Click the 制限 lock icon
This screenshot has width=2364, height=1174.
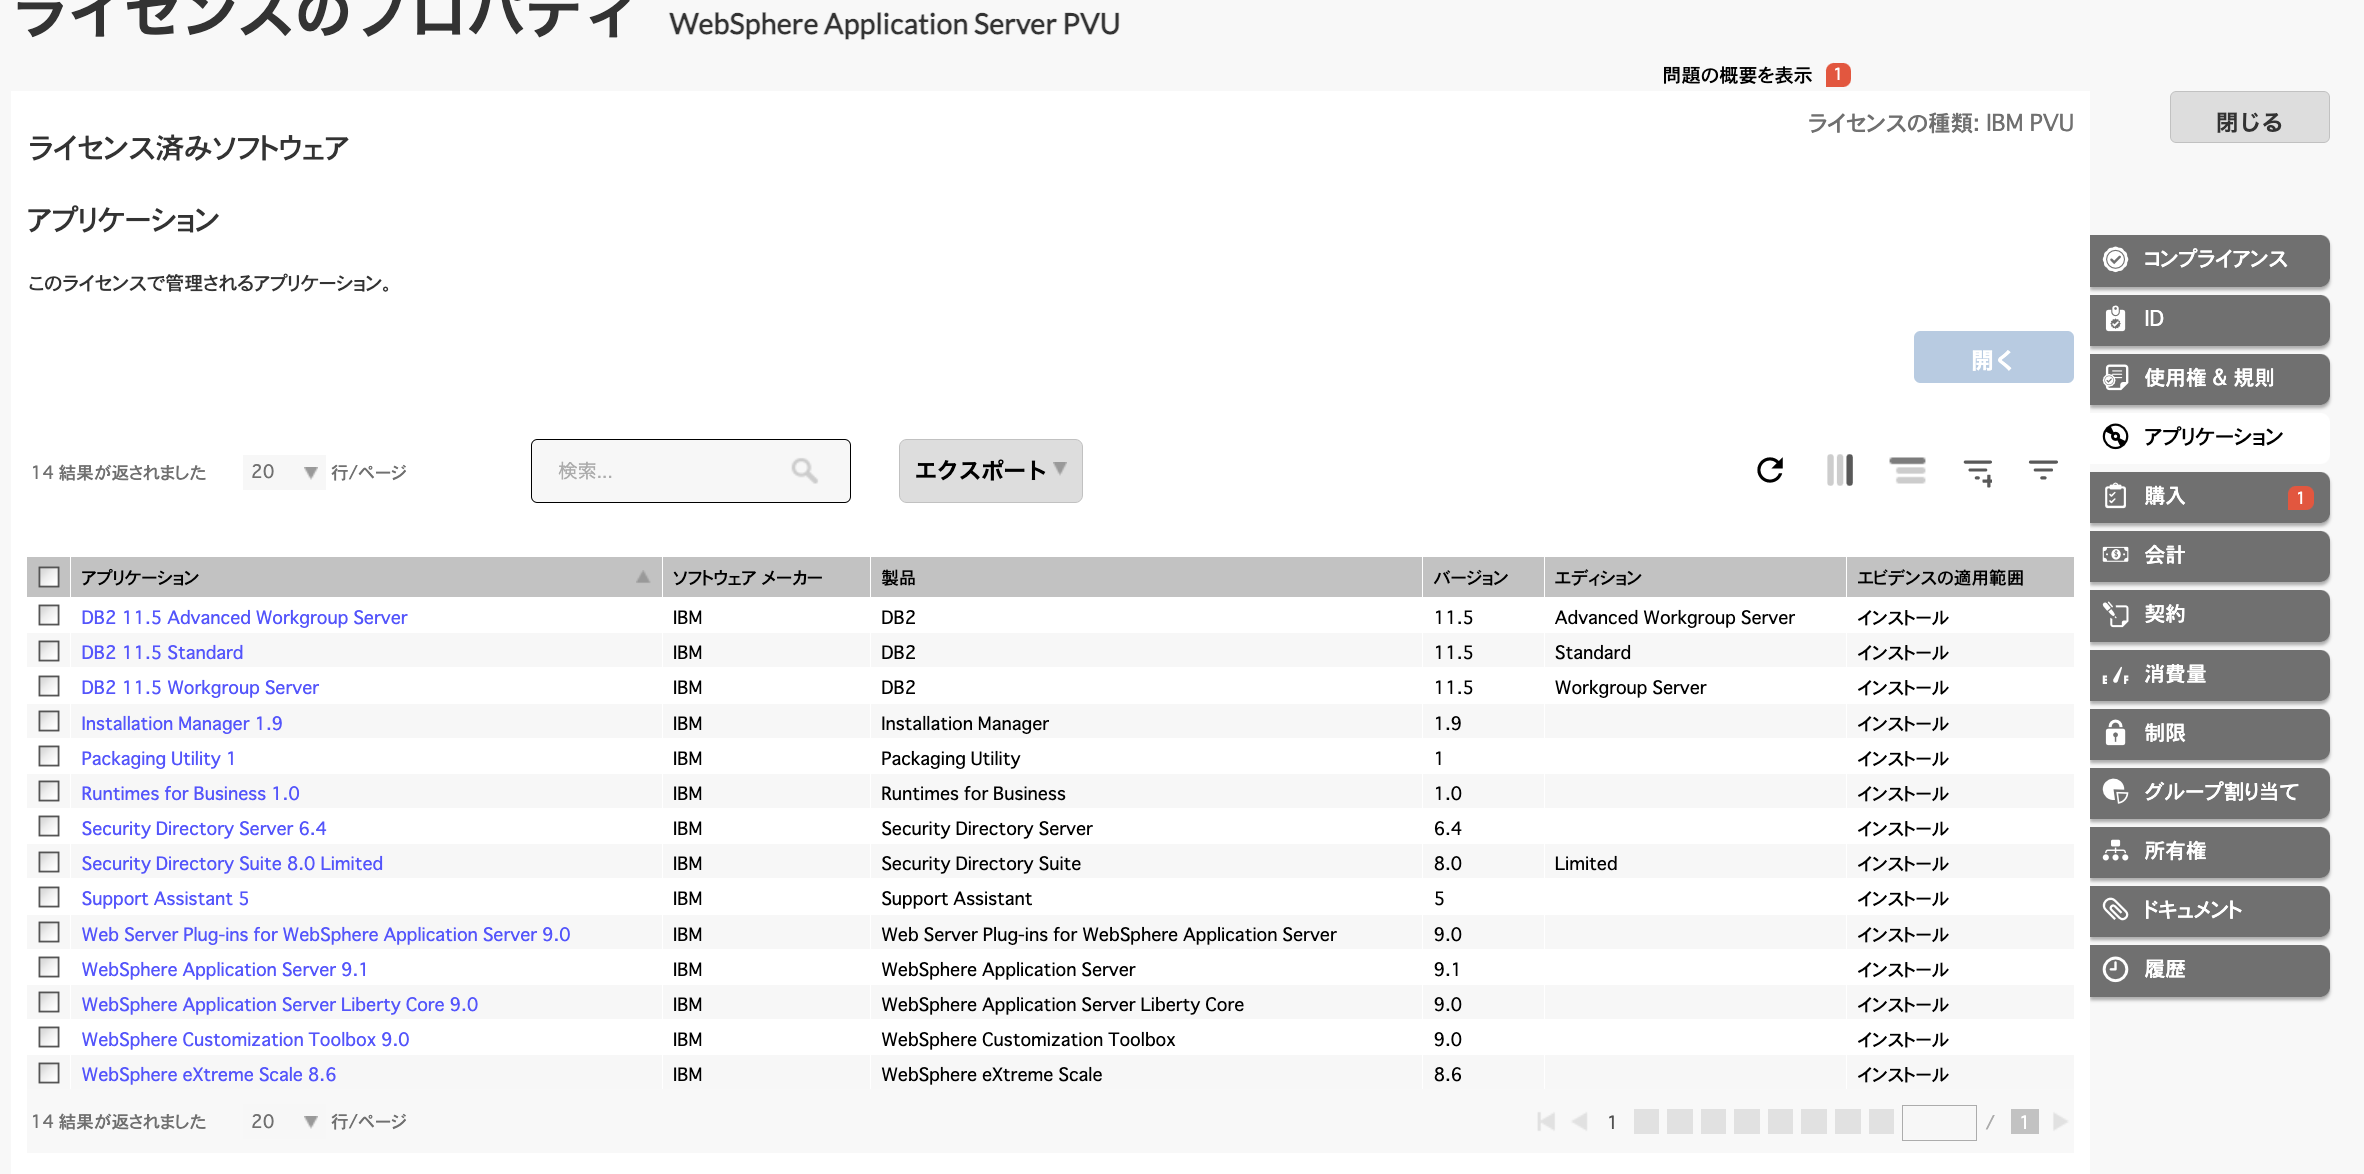click(x=2116, y=733)
